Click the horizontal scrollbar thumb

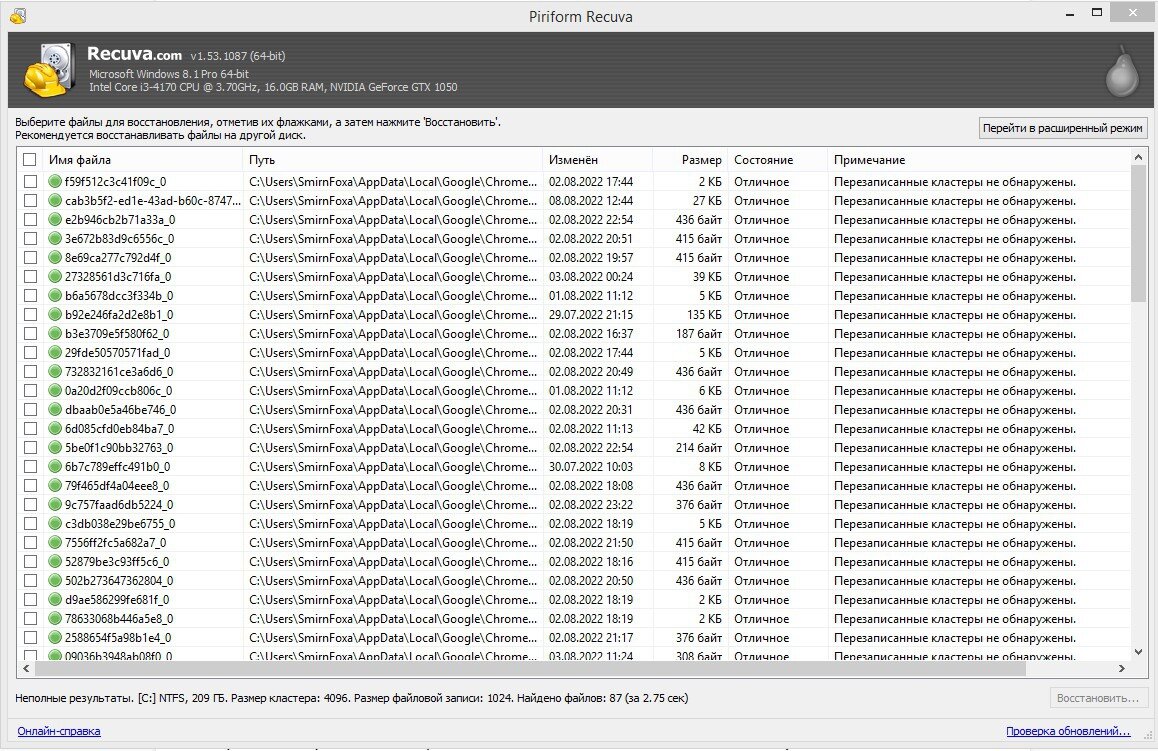[x=530, y=668]
